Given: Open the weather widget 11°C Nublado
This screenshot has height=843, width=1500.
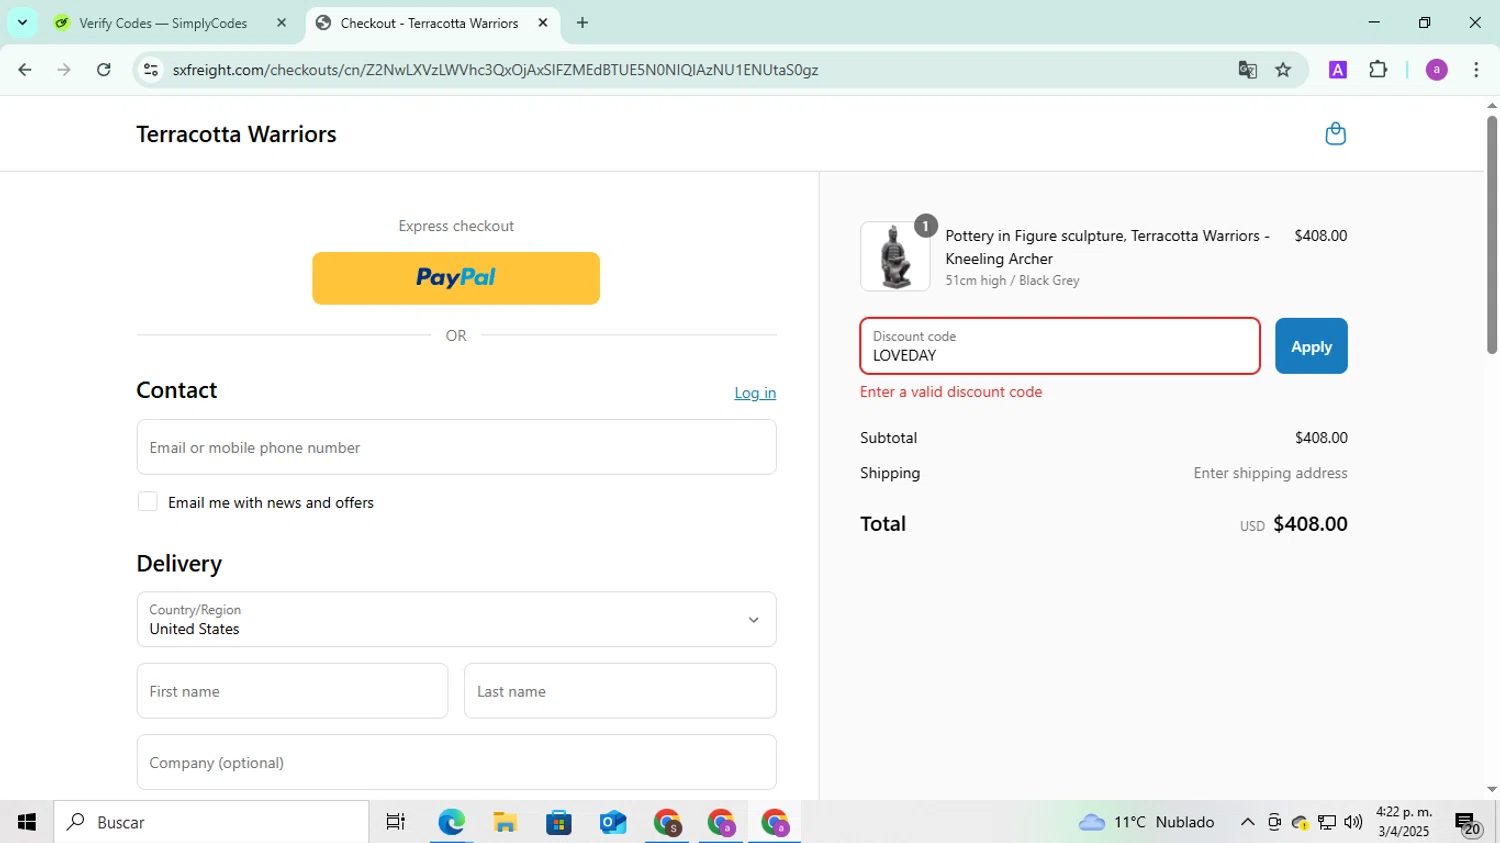Looking at the screenshot, I should tap(1147, 822).
